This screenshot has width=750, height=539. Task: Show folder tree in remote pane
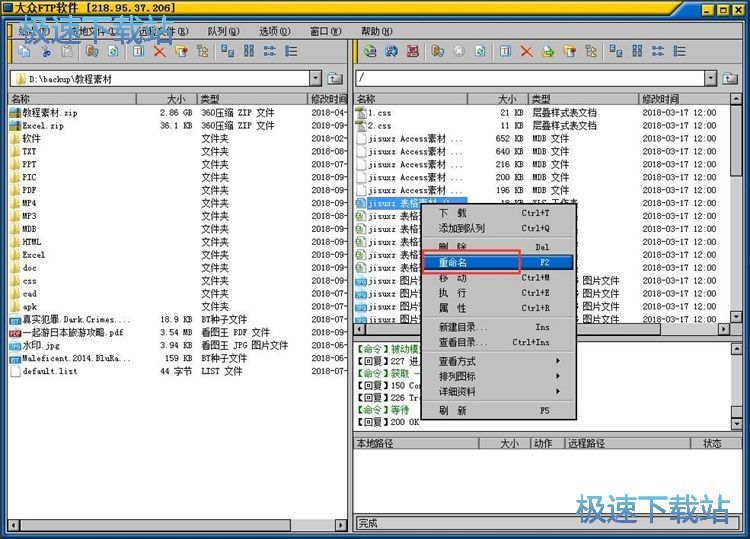click(591, 51)
